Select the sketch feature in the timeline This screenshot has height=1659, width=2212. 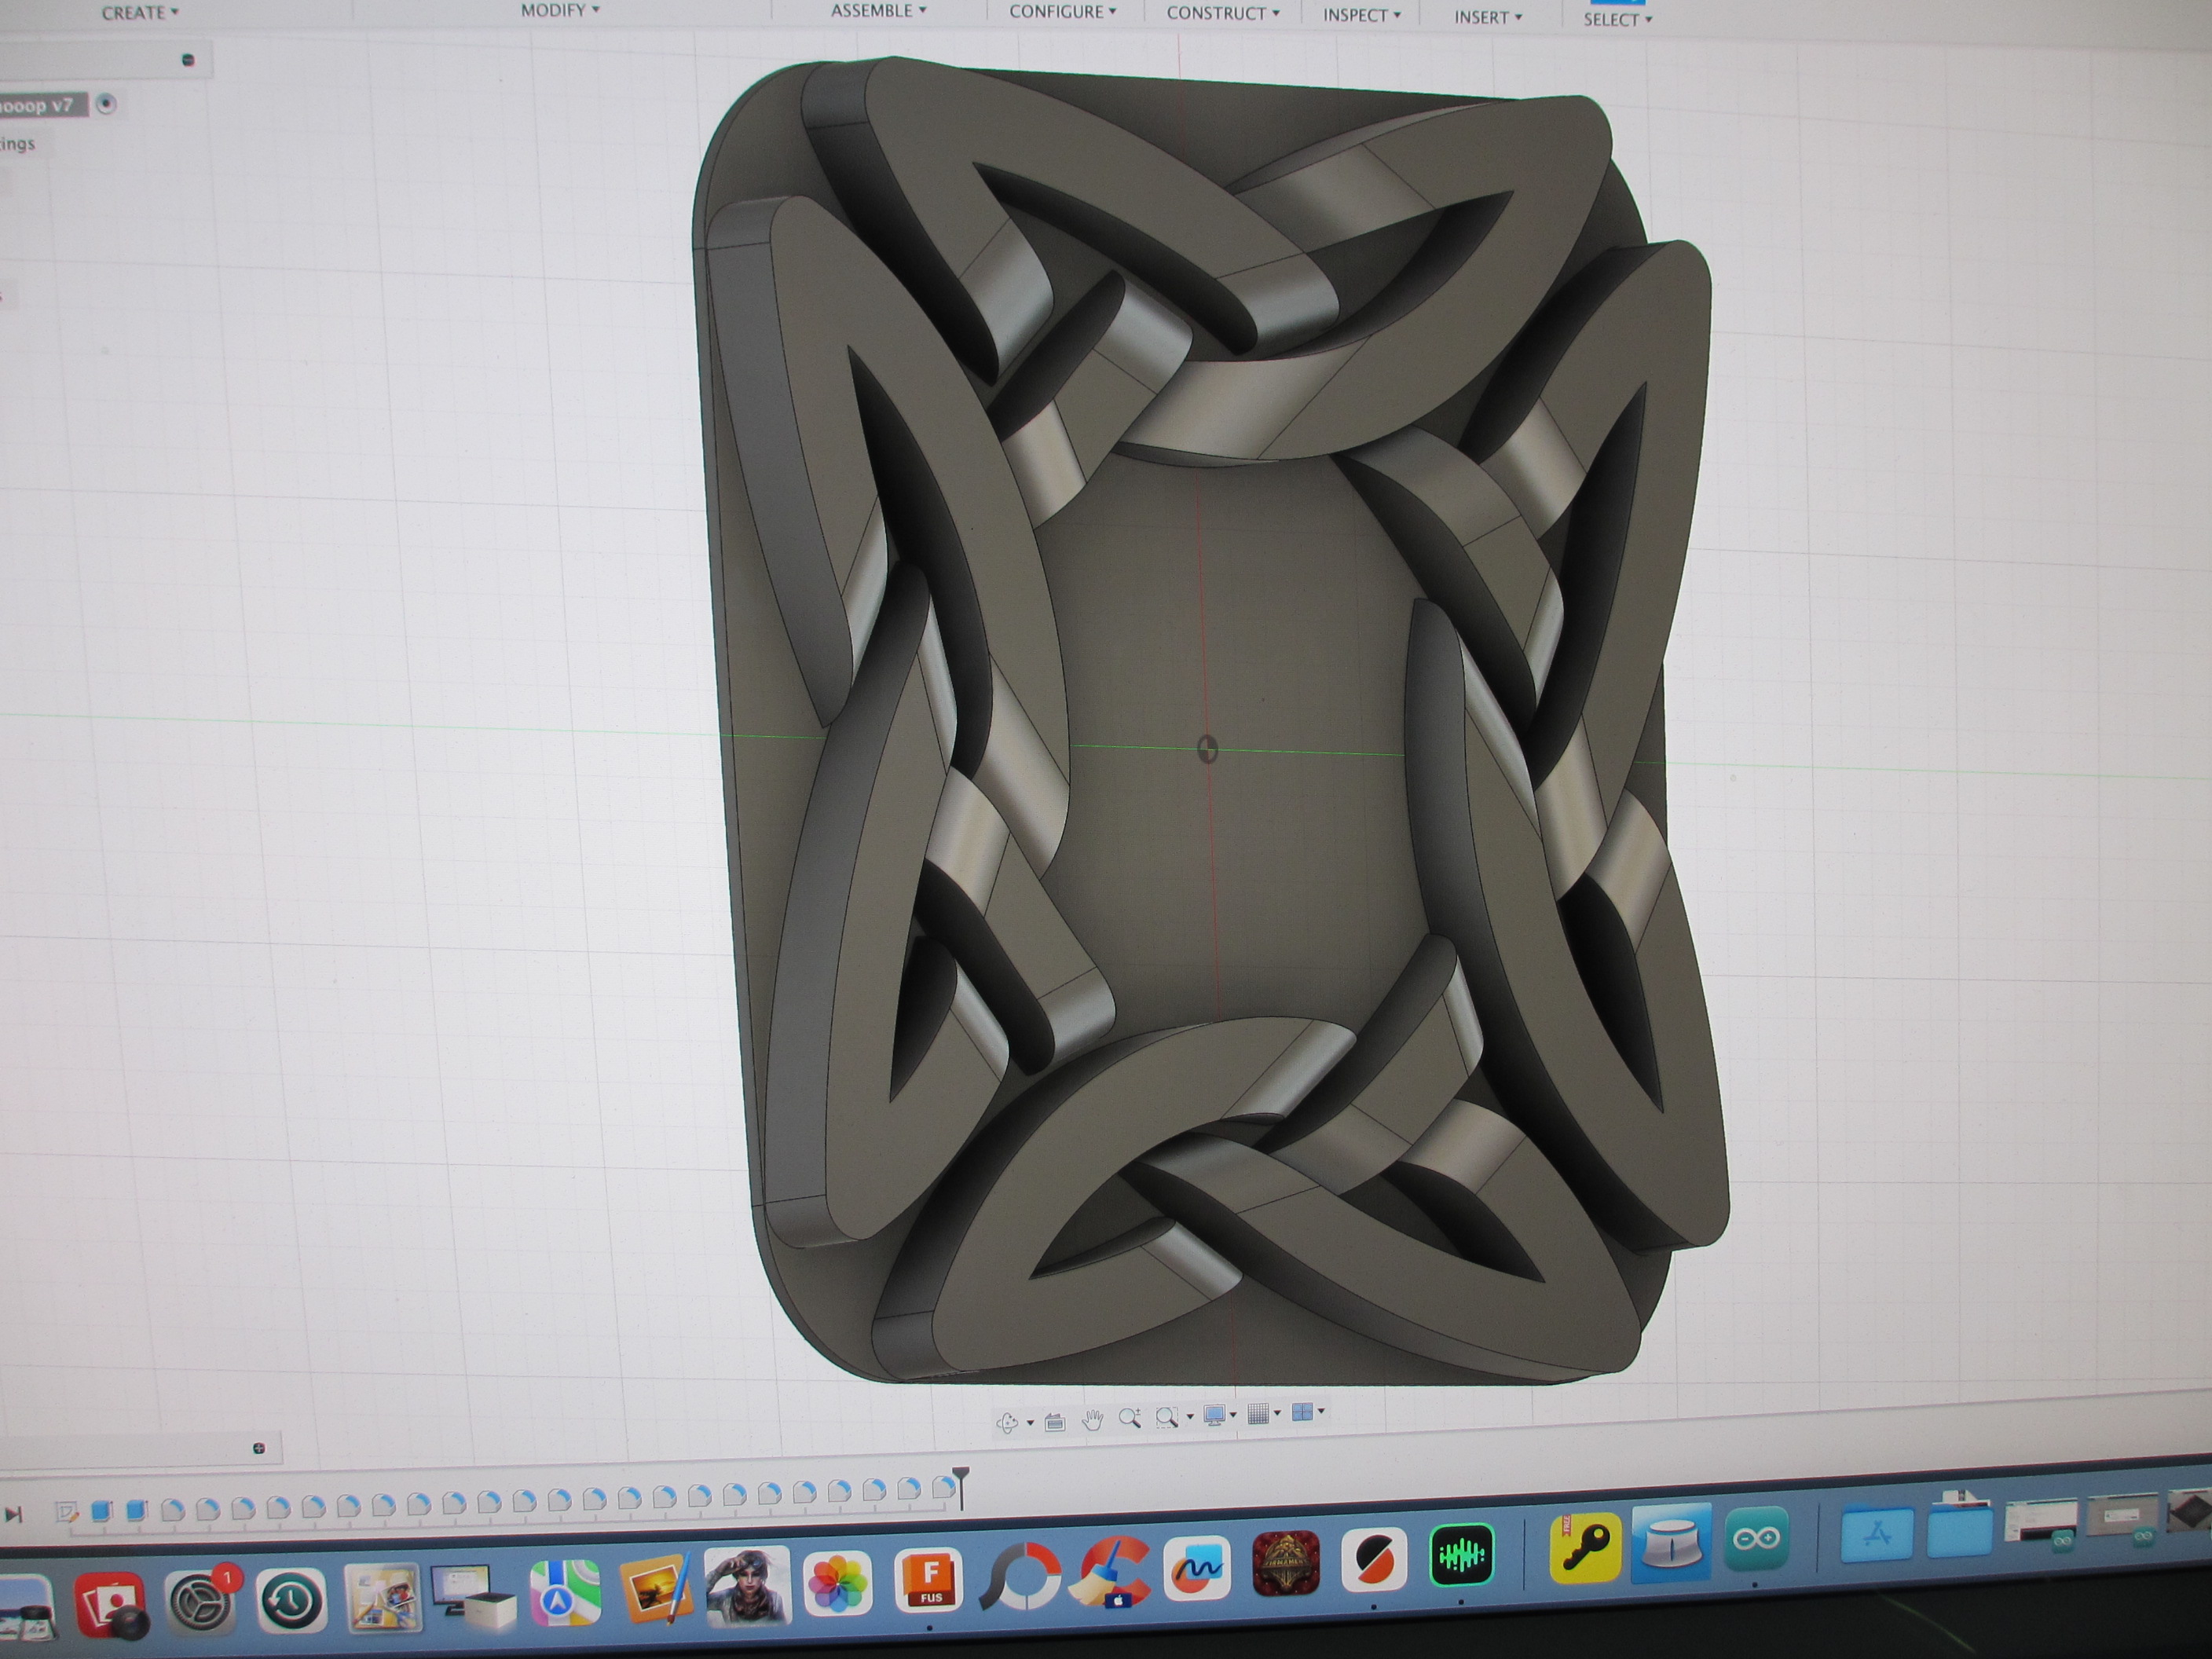tap(66, 1512)
